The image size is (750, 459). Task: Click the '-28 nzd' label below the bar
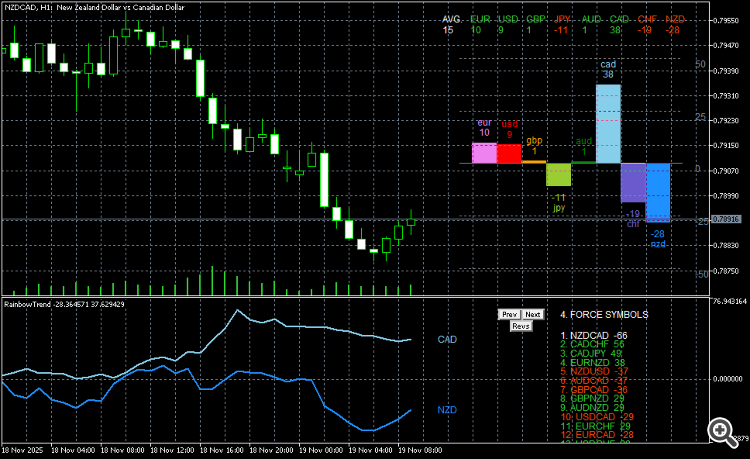(x=658, y=239)
